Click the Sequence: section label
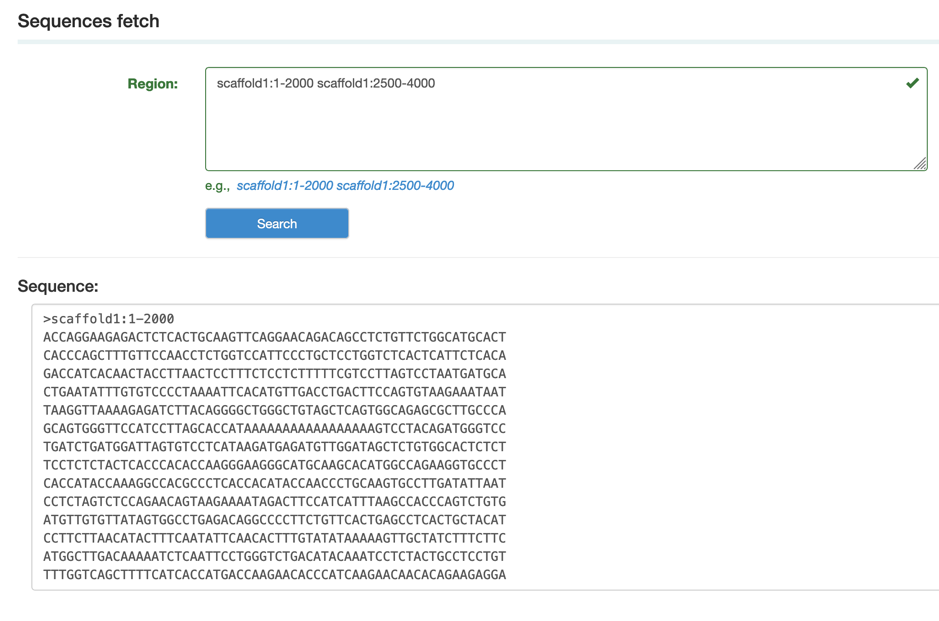This screenshot has width=939, height=621. pos(58,286)
